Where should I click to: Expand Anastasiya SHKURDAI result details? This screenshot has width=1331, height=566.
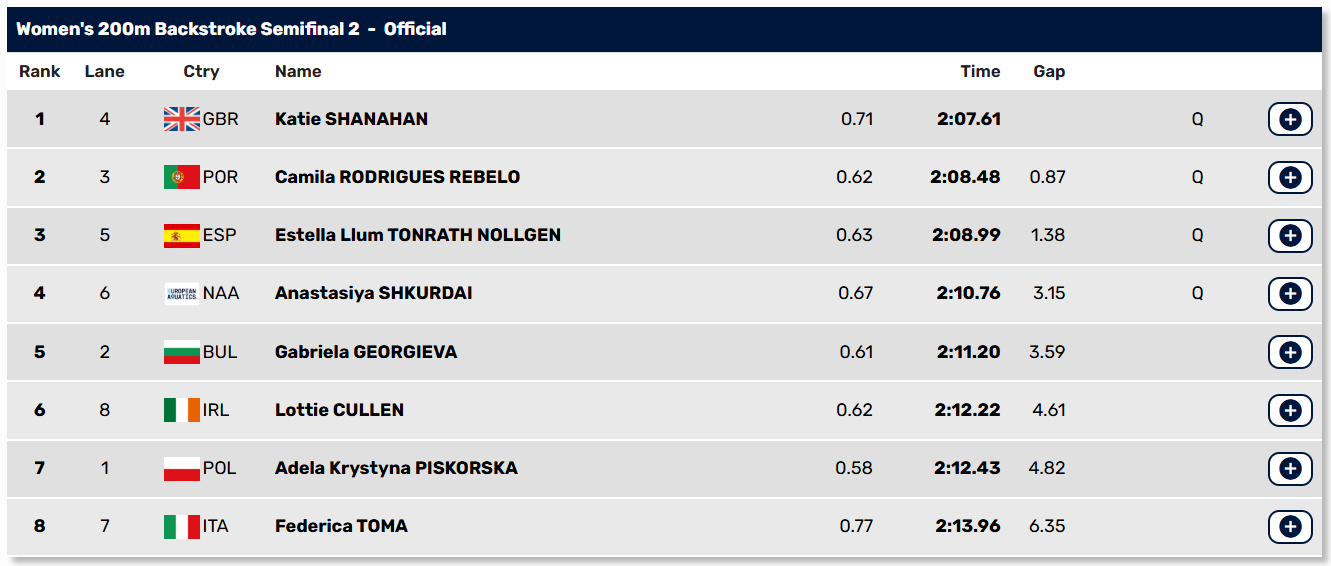[x=1290, y=293]
